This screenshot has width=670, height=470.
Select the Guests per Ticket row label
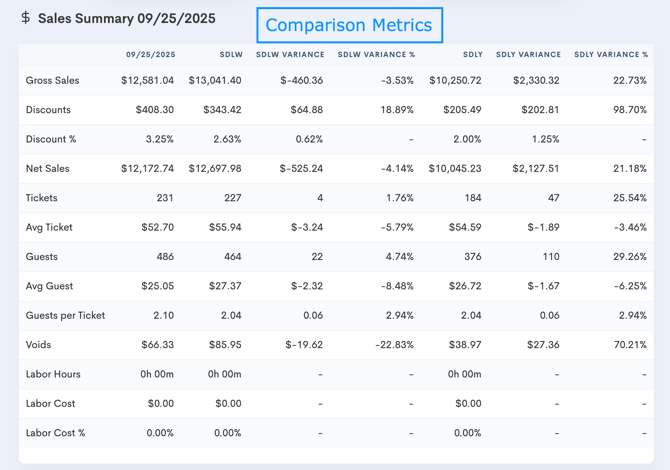point(65,316)
